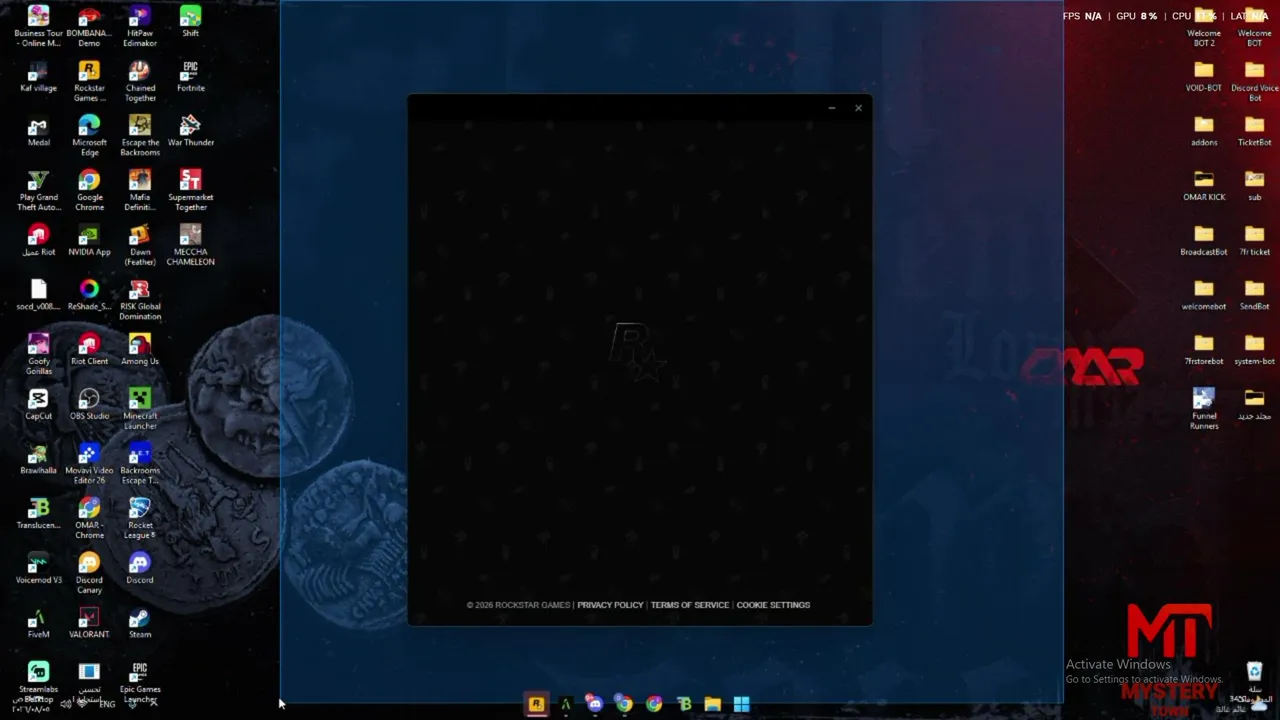This screenshot has width=1280, height=720.
Task: Select the Discord Canary desktop icon
Action: tap(89, 573)
